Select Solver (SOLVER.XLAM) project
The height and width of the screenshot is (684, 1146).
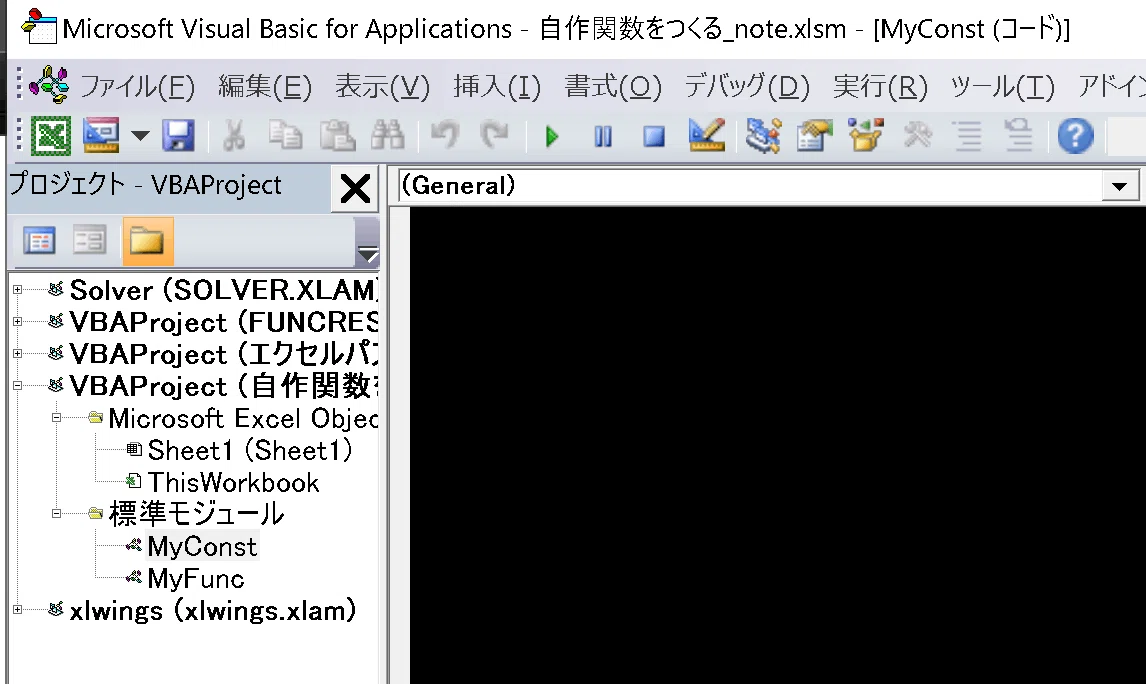pyautogui.click(x=224, y=290)
